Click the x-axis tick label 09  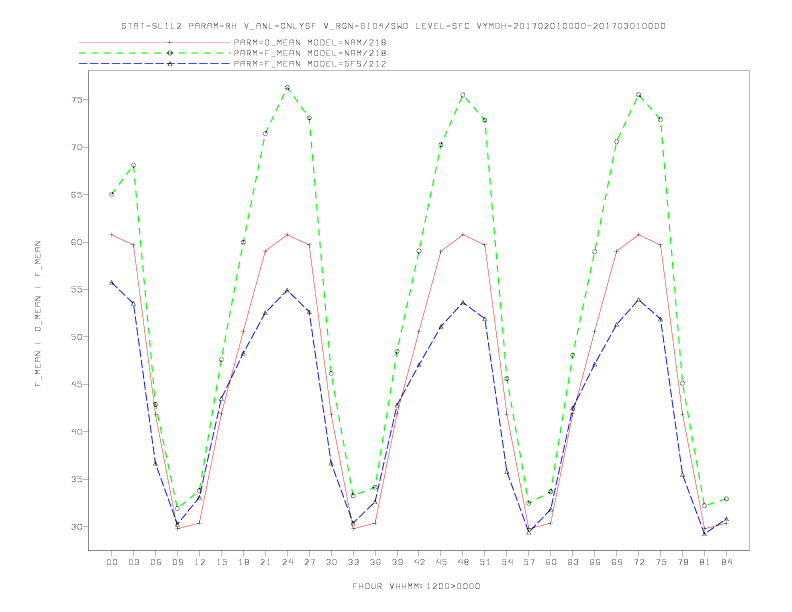[177, 562]
